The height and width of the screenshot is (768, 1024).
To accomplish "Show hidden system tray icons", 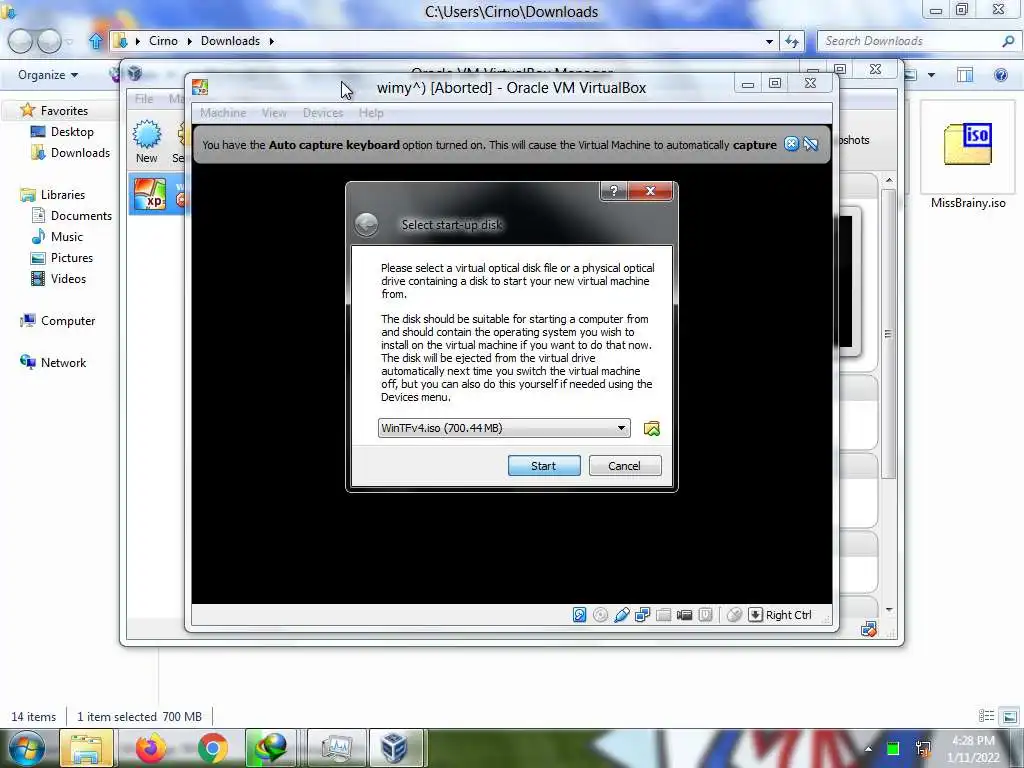I will [868, 748].
